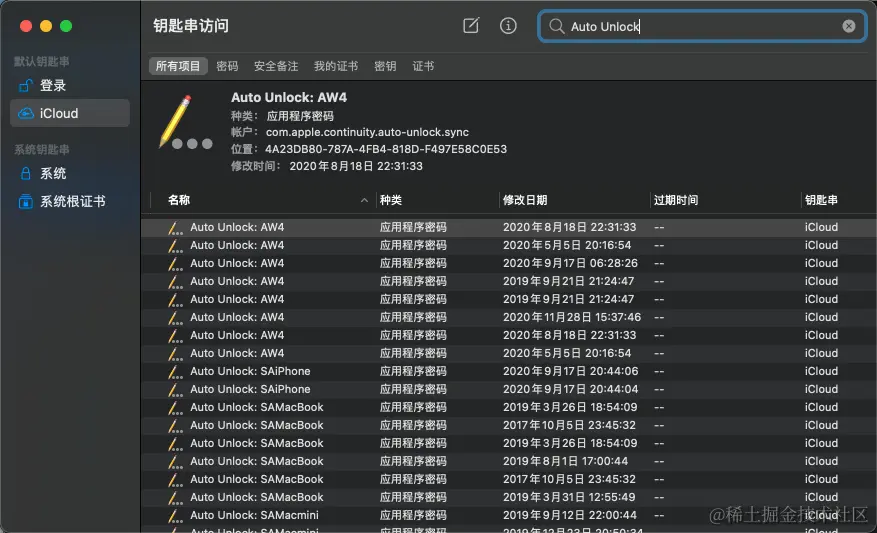
Task: Select SAiPhone row dated 2020年9月17日 20:44:06
Action: tap(508, 371)
